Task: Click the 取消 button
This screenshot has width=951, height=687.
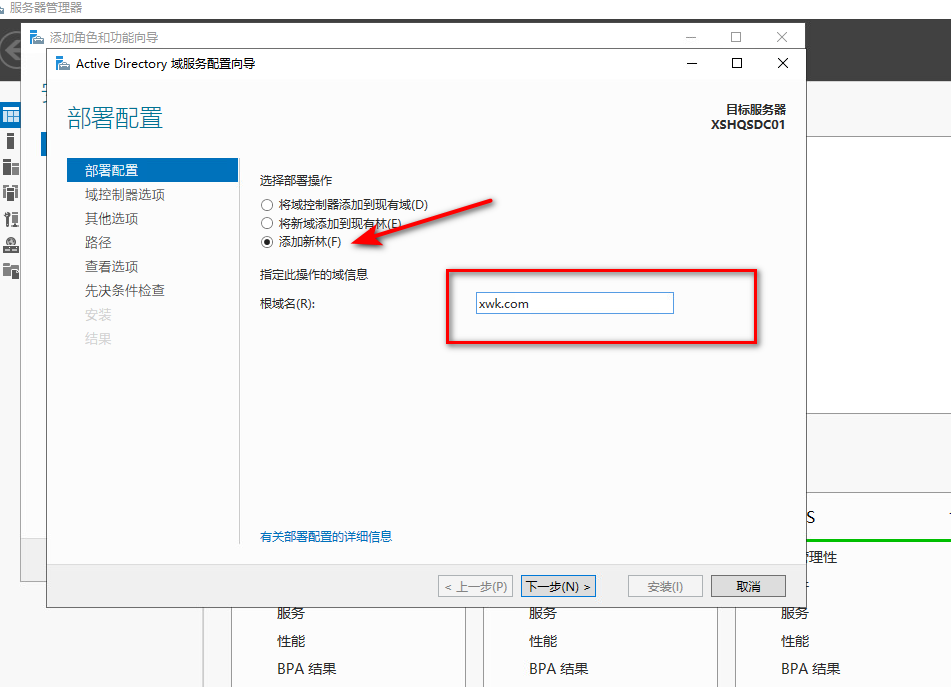Action: (748, 586)
